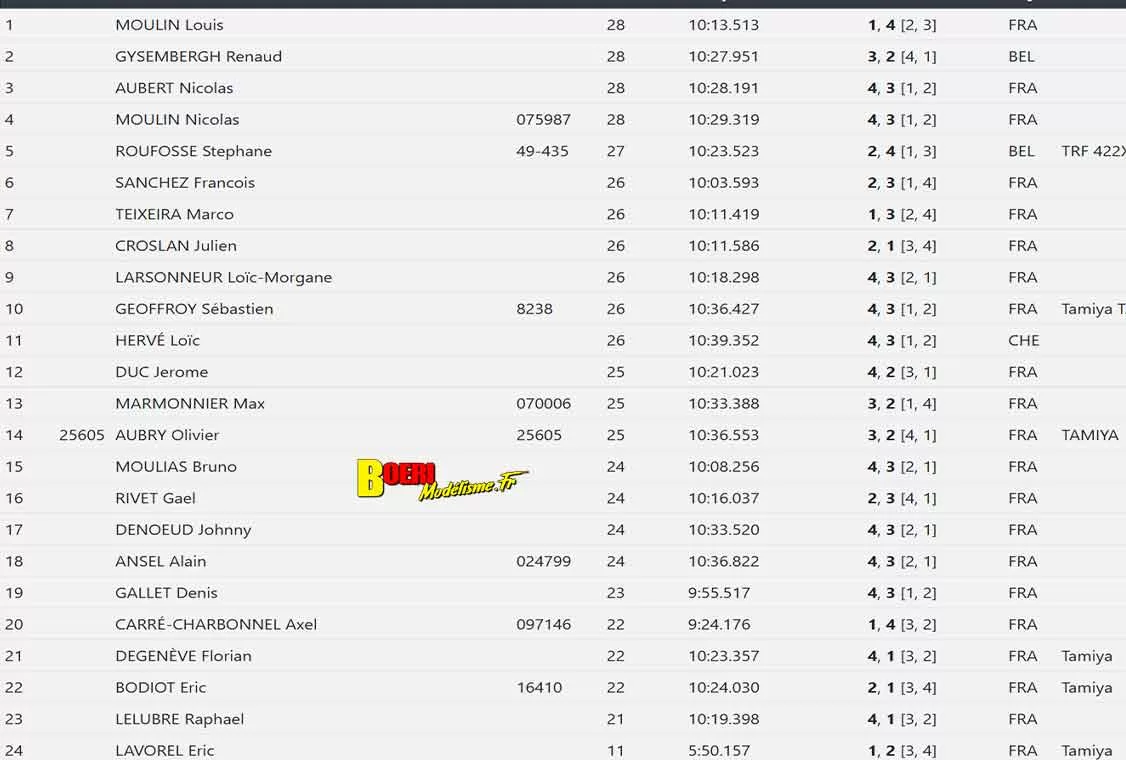The width and height of the screenshot is (1126, 760).
Task: Select time 10:23.523
Action: coord(723,152)
